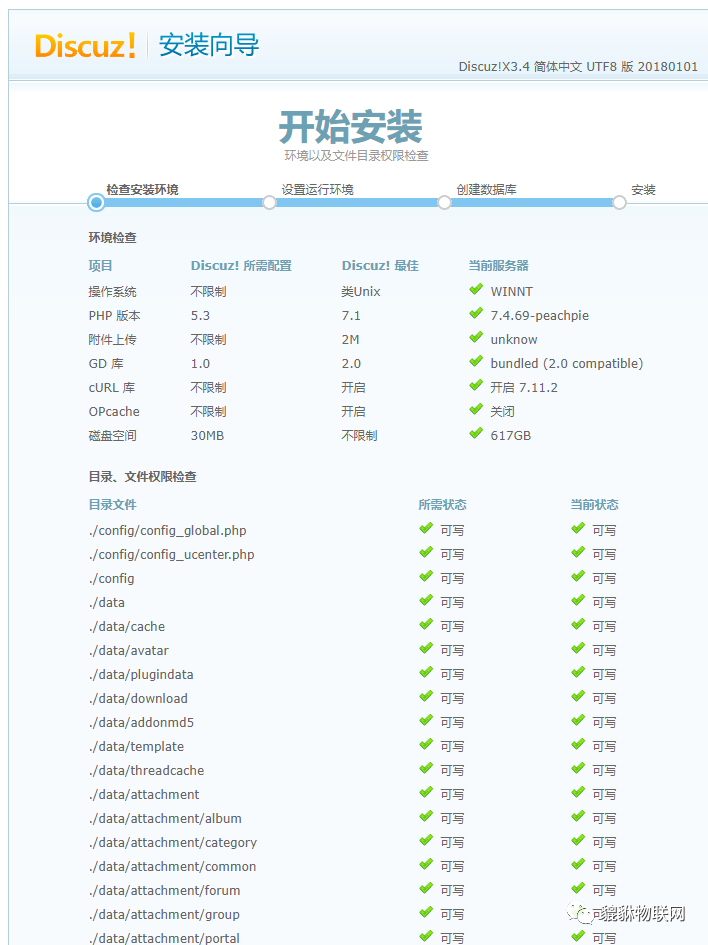Click the ./data/attachment path text
708x945 pixels.
tap(144, 794)
